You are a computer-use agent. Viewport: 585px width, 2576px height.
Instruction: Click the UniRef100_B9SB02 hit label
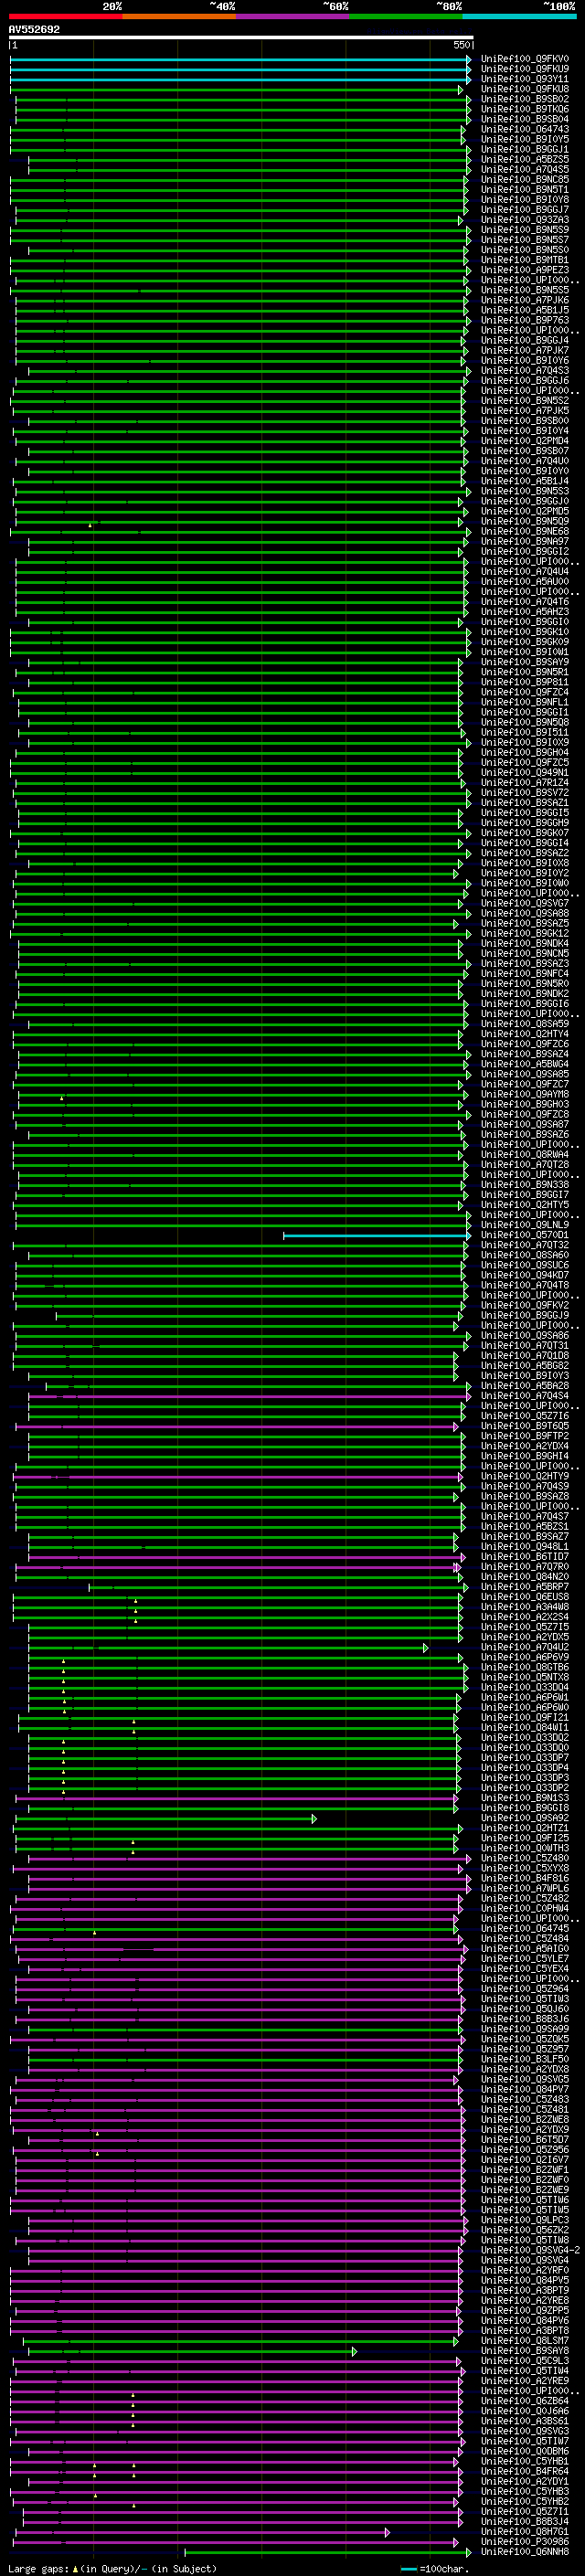pyautogui.click(x=525, y=99)
